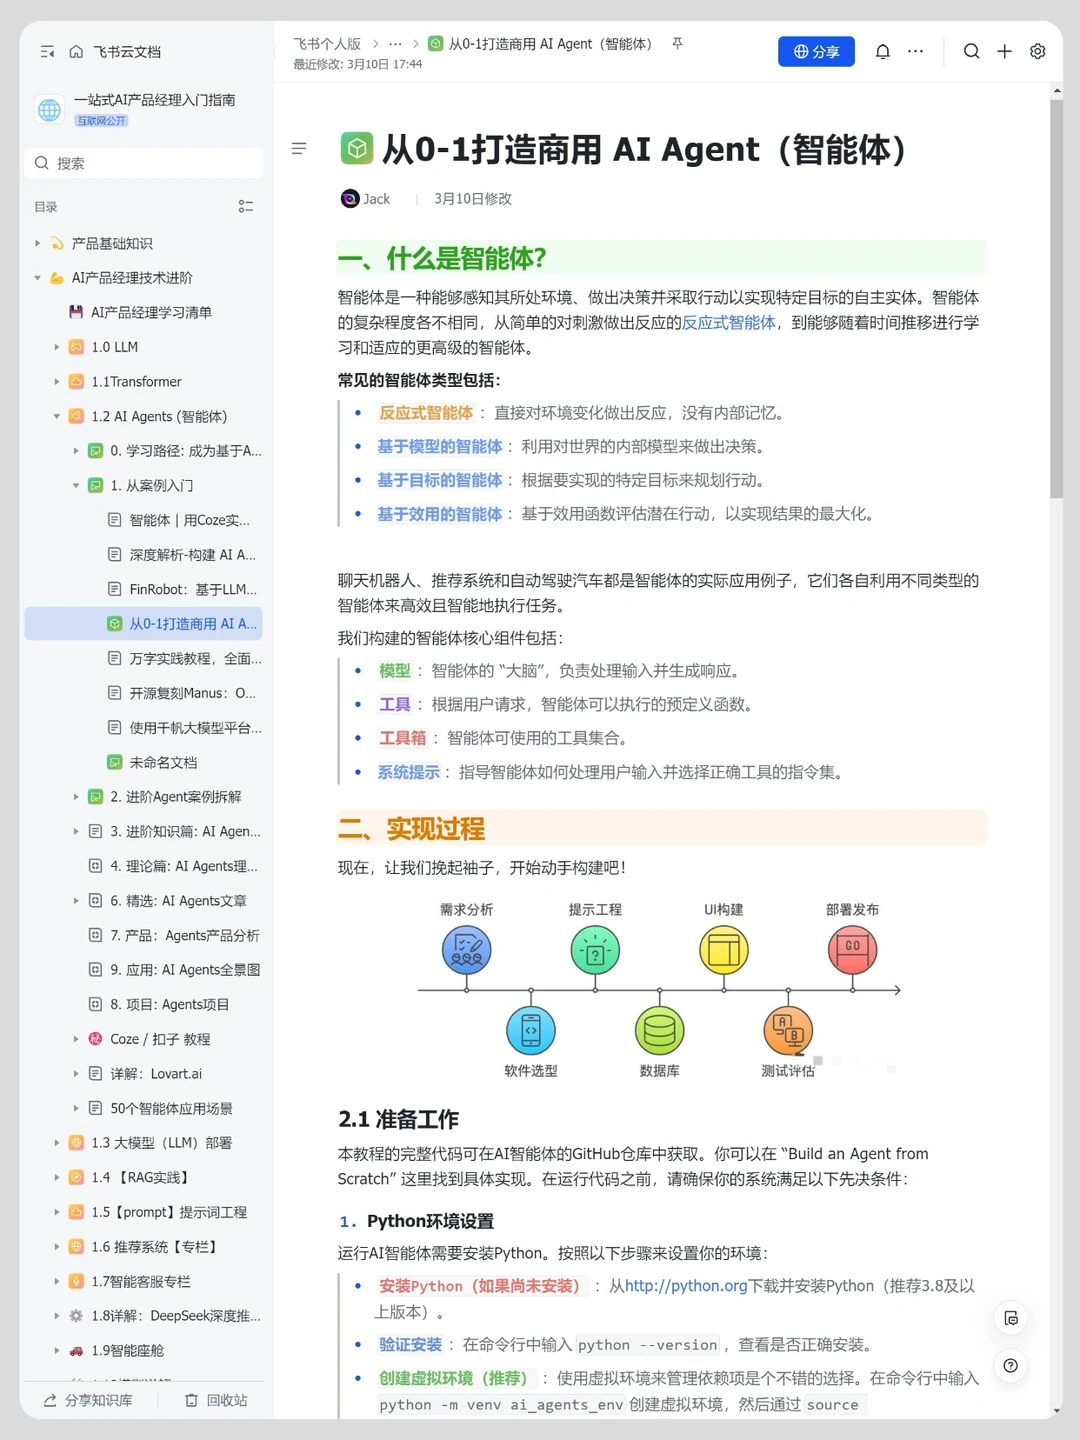Image resolution: width=1080 pixels, height=1440 pixels.
Task: Open the http://python.org link
Action: coord(686,1286)
